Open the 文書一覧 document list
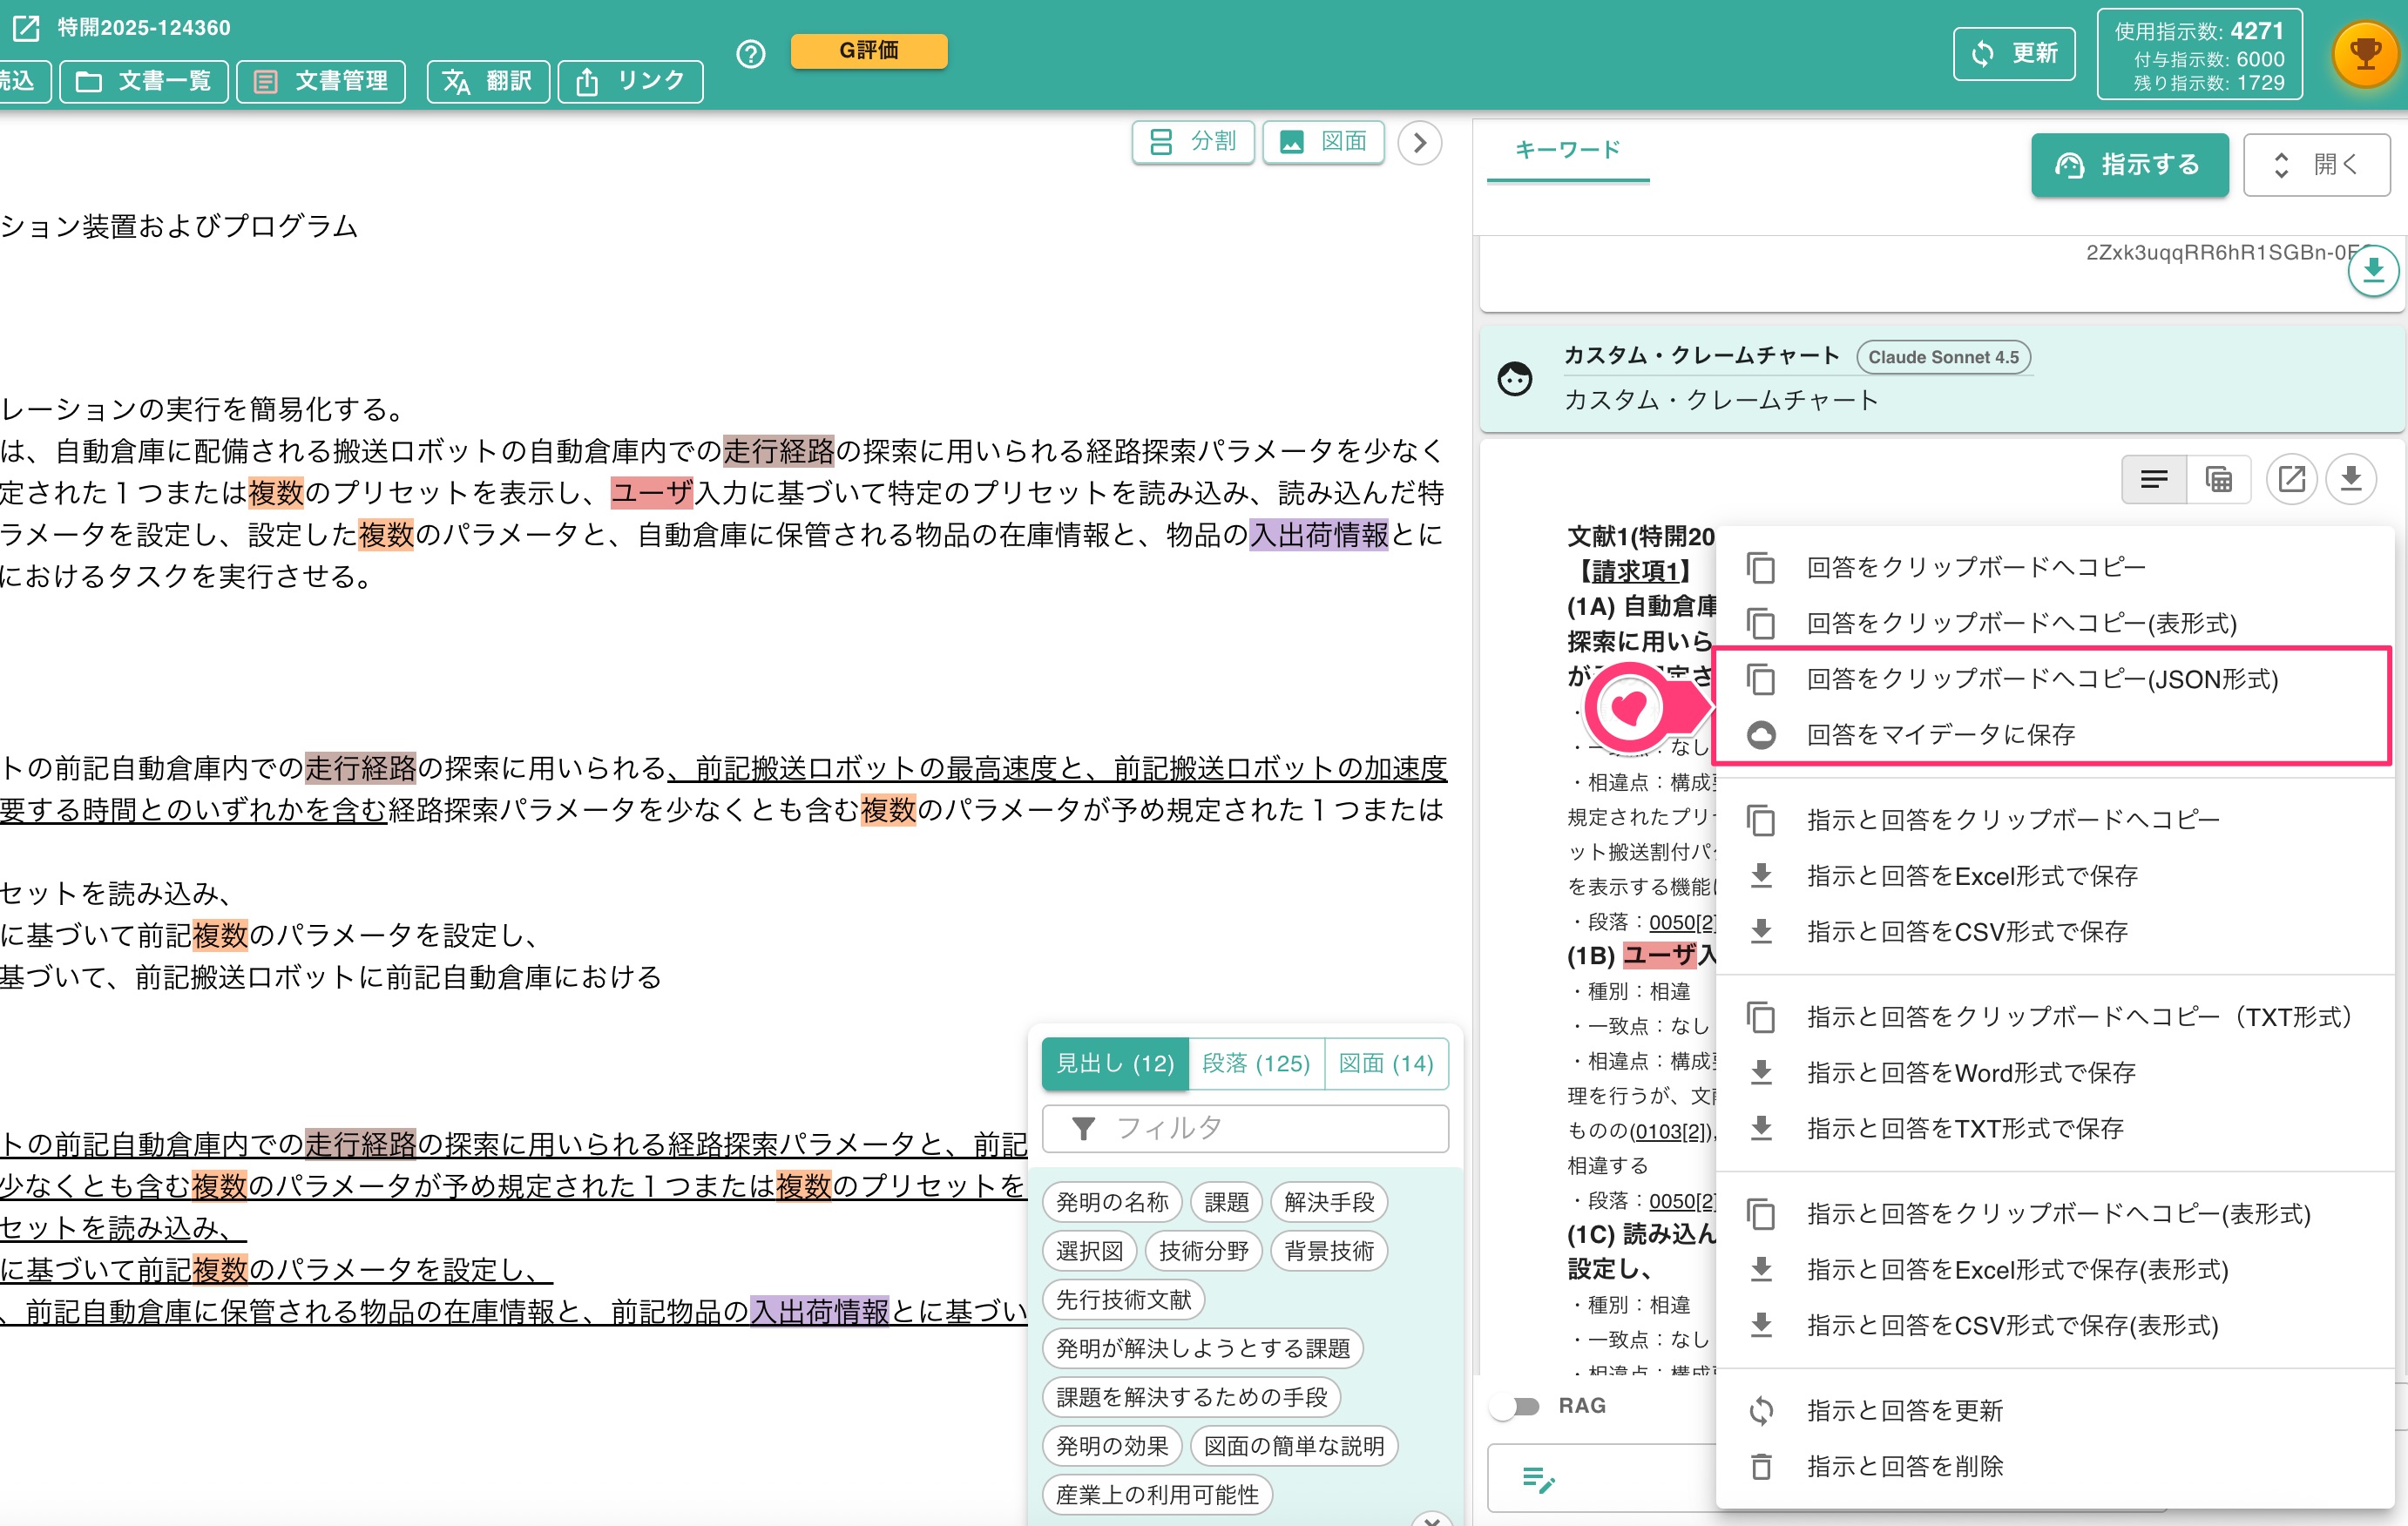Viewport: 2408px width, 1526px height. coord(144,81)
